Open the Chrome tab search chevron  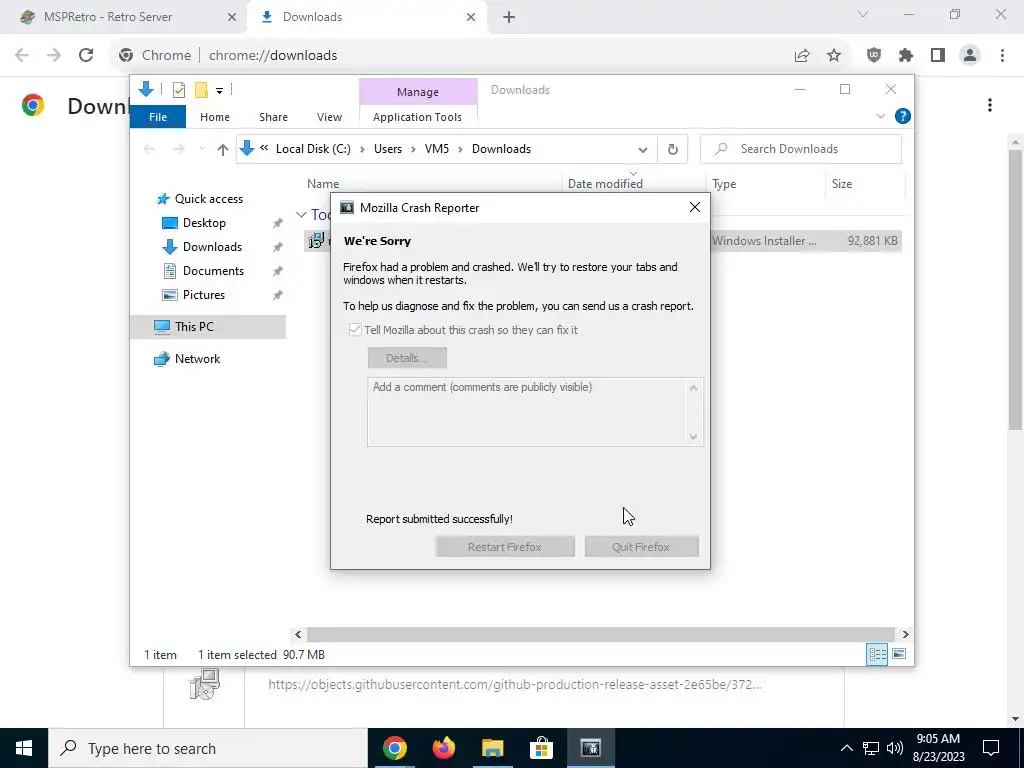863,14
